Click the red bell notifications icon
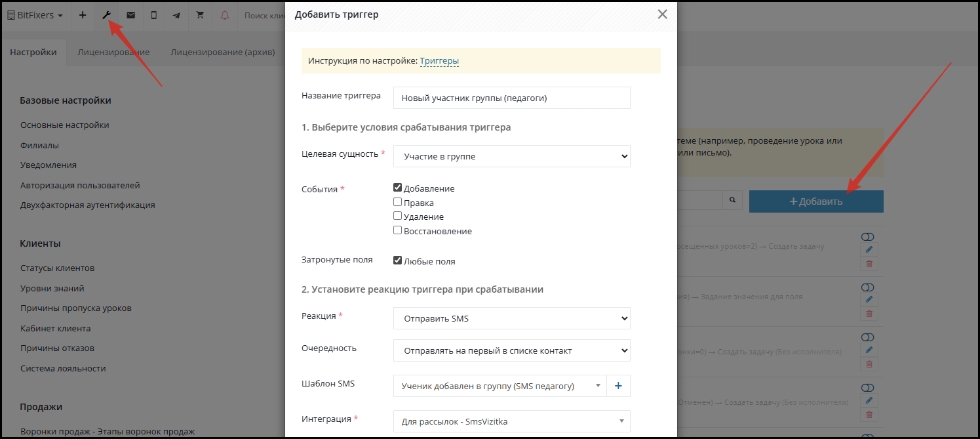Screen dimensions: 980x439 pos(225,15)
